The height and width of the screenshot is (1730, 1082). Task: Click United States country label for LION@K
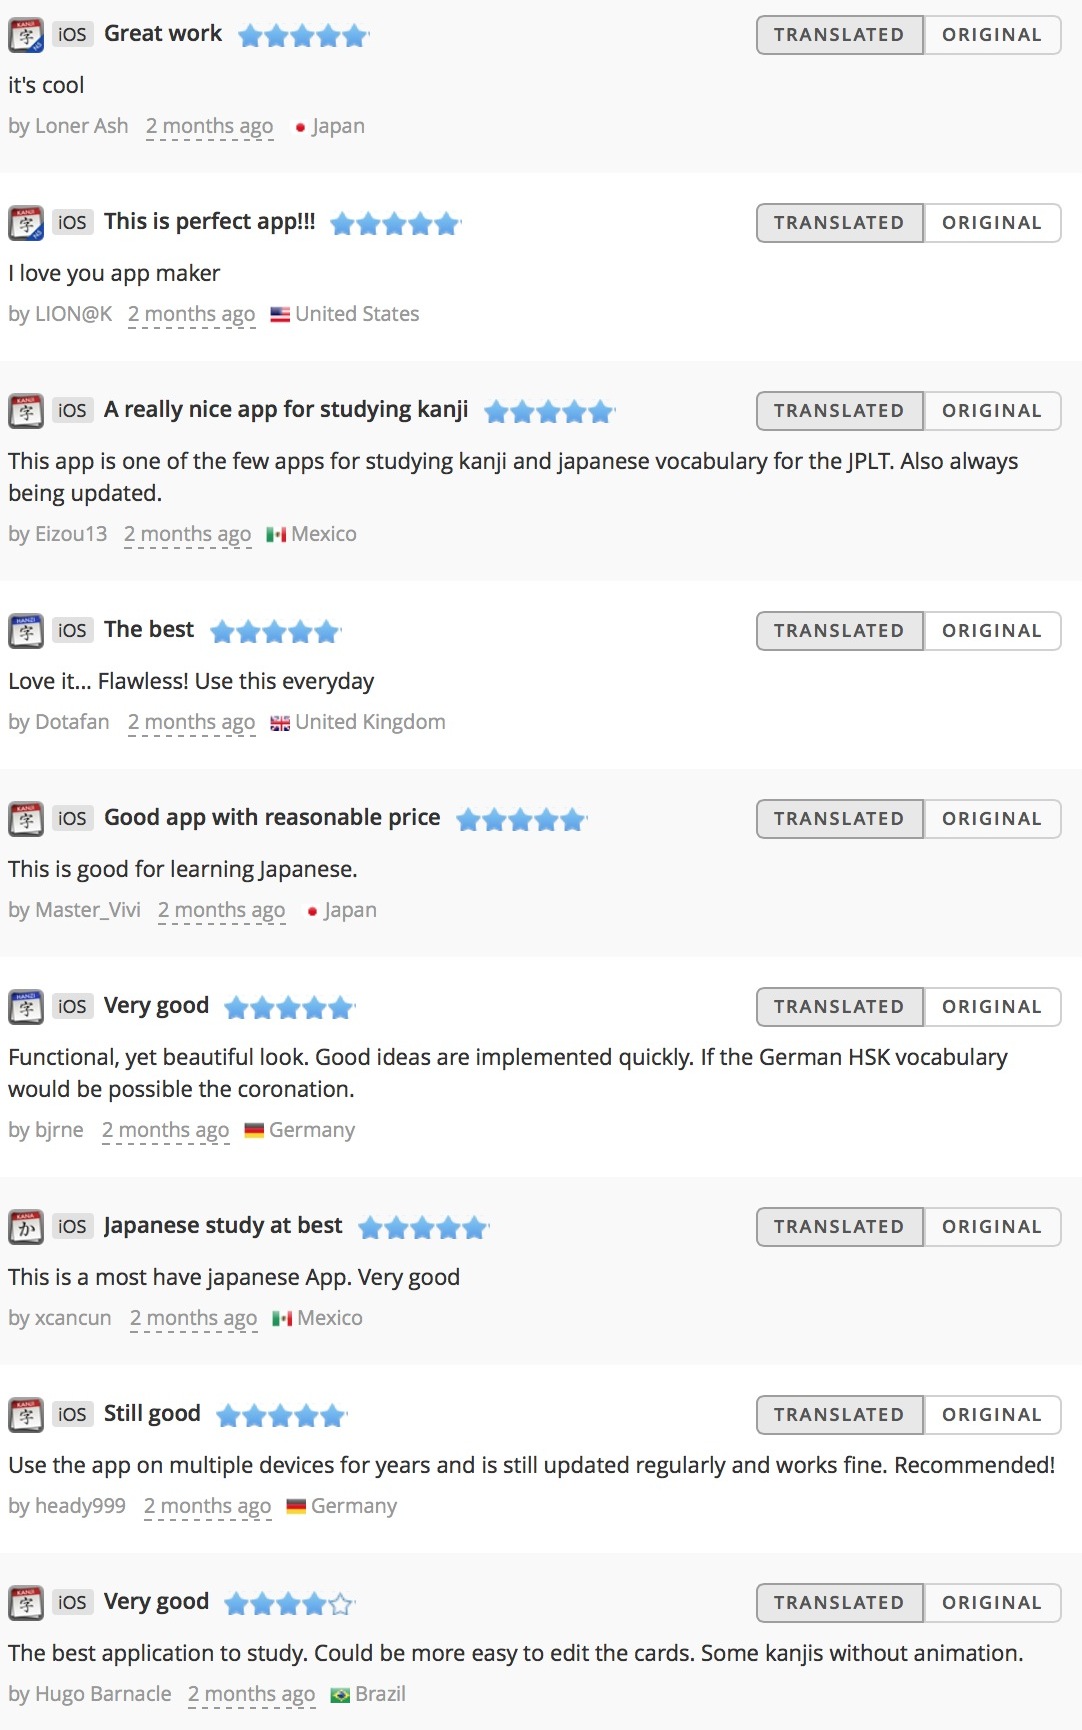(x=357, y=314)
